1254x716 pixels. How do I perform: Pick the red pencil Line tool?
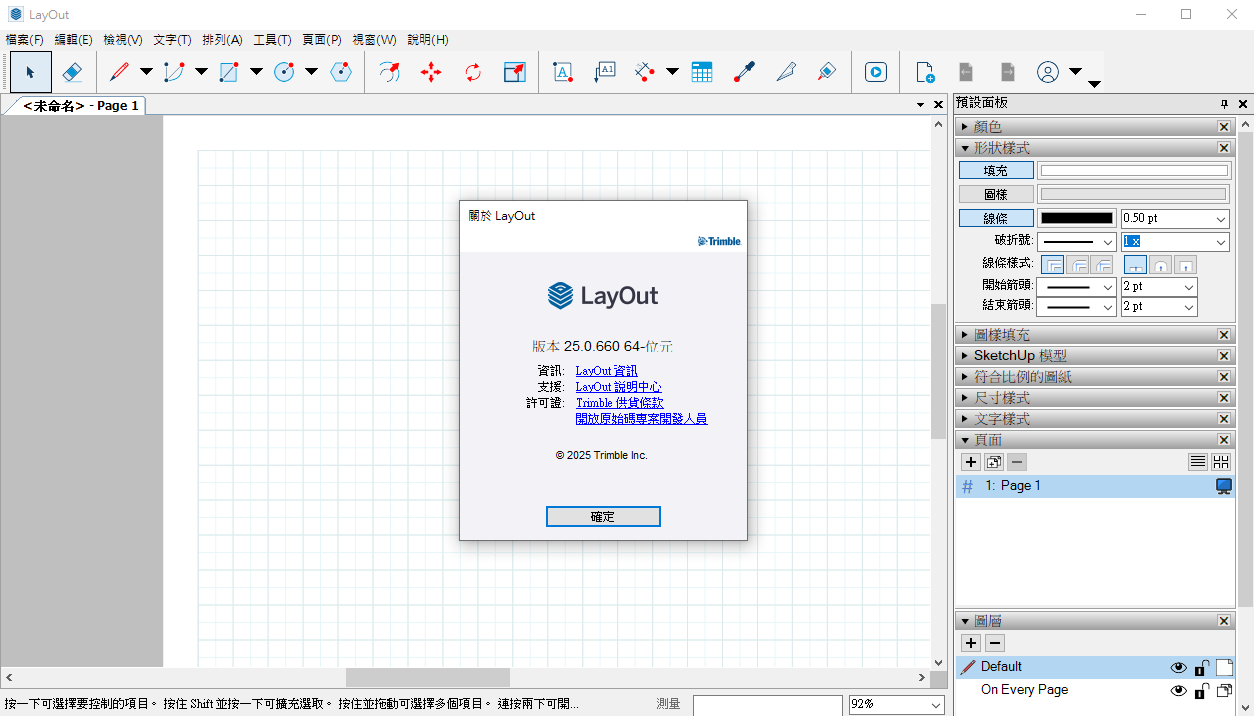[119, 72]
